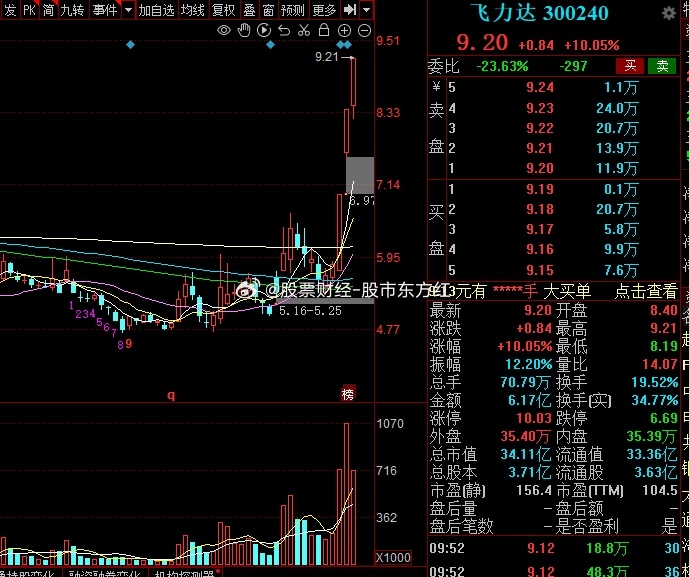Expand the dropdown arrow after 事件

click(126, 10)
